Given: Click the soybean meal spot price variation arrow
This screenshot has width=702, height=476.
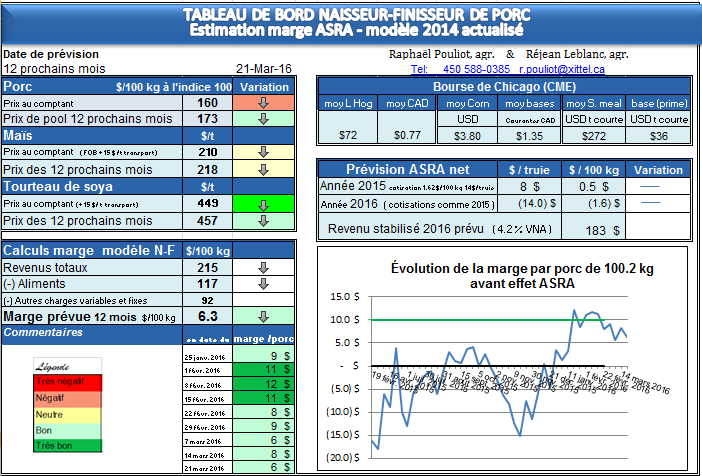Looking at the screenshot, I should point(265,204).
